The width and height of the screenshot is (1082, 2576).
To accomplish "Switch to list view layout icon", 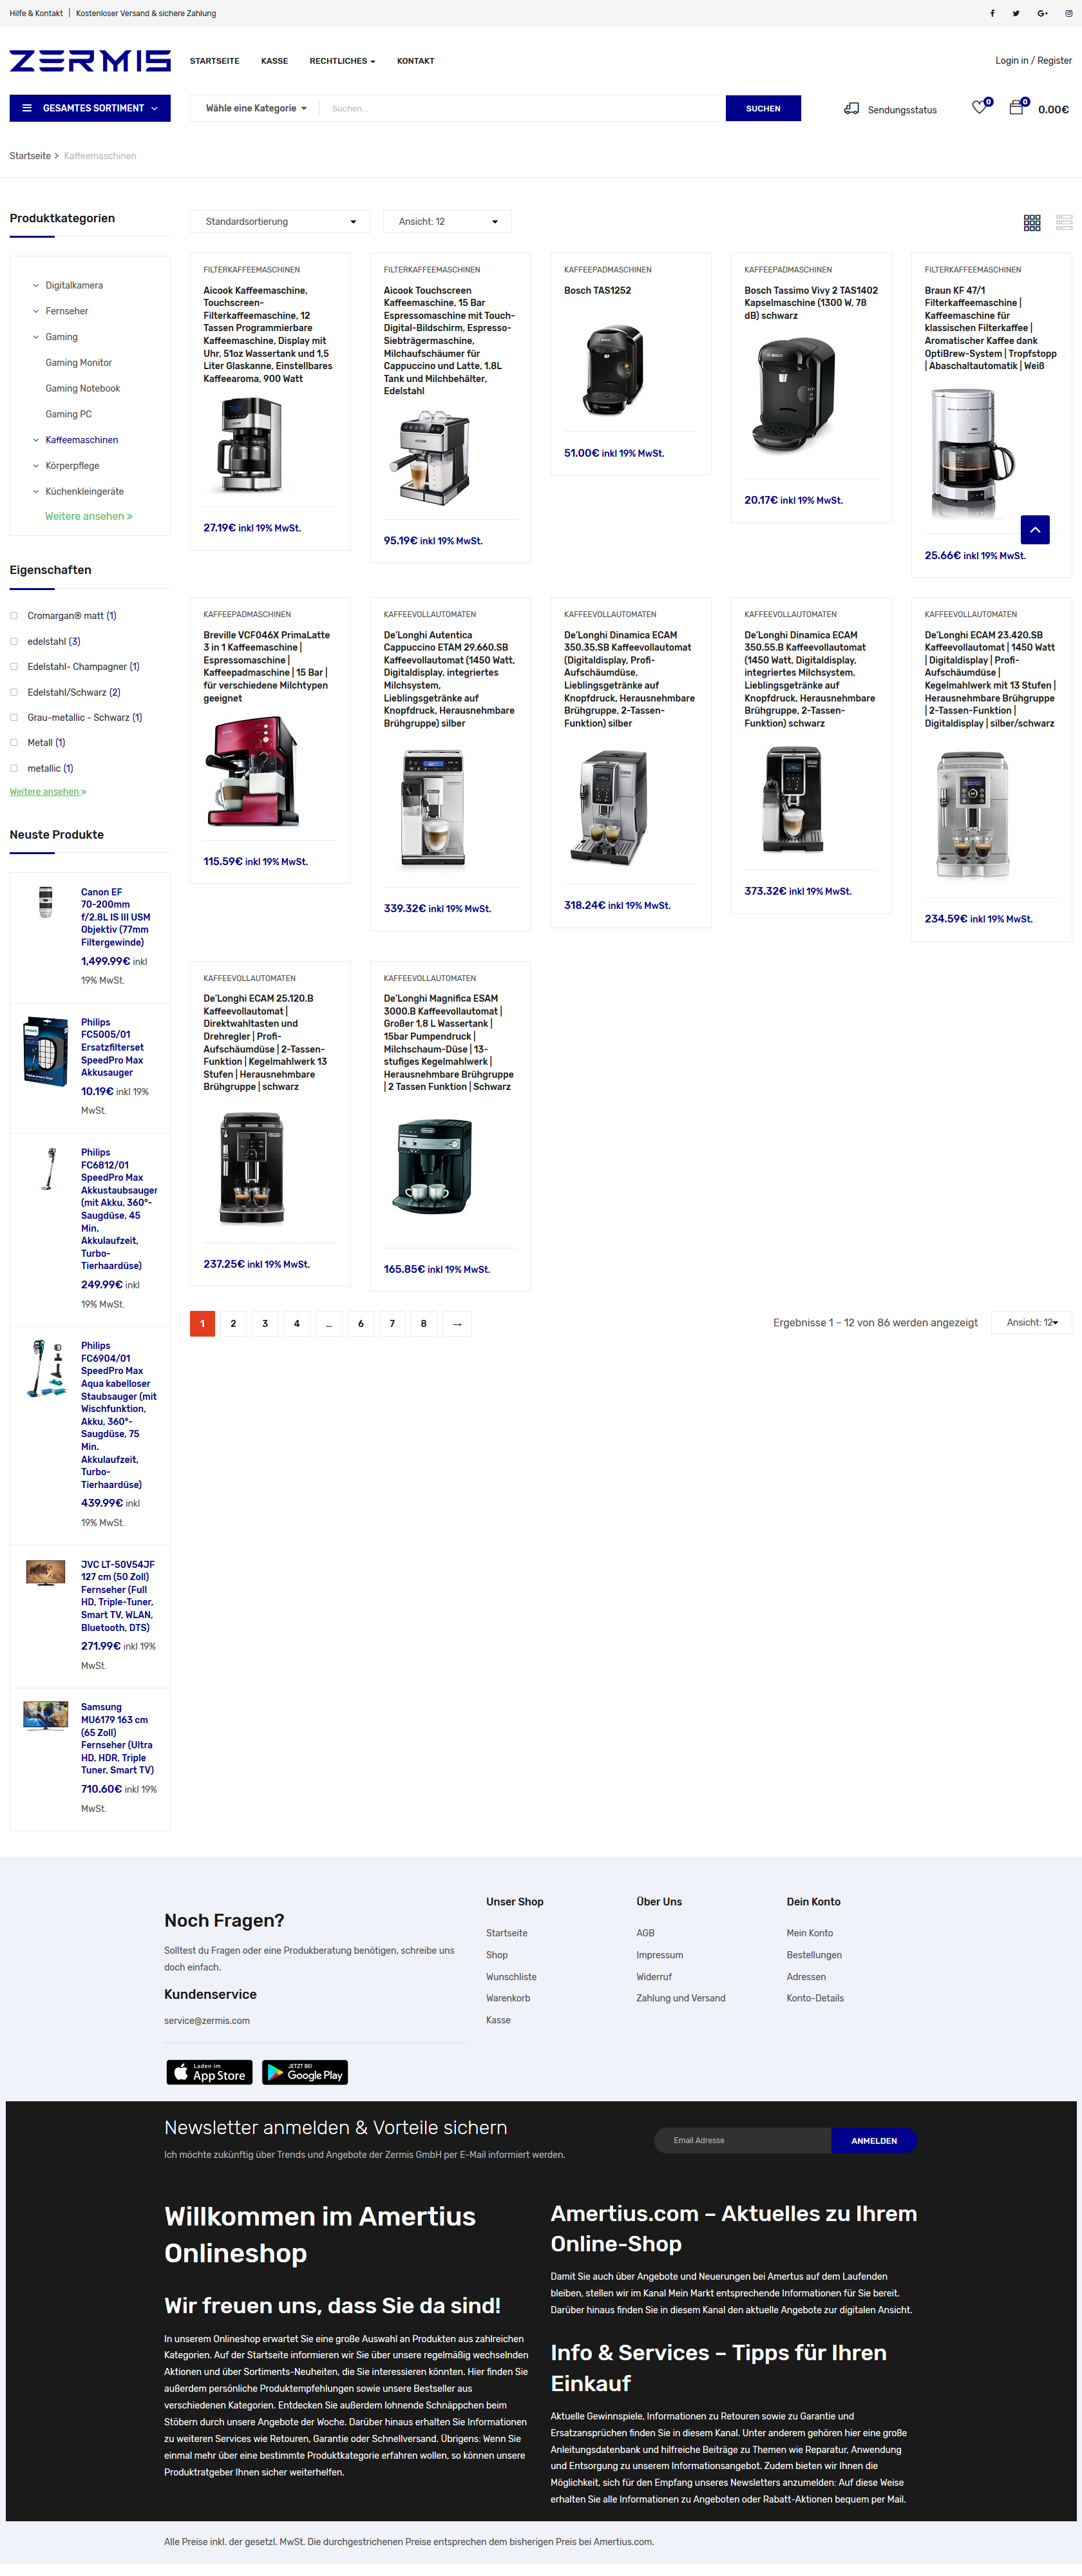I will [x=1064, y=223].
